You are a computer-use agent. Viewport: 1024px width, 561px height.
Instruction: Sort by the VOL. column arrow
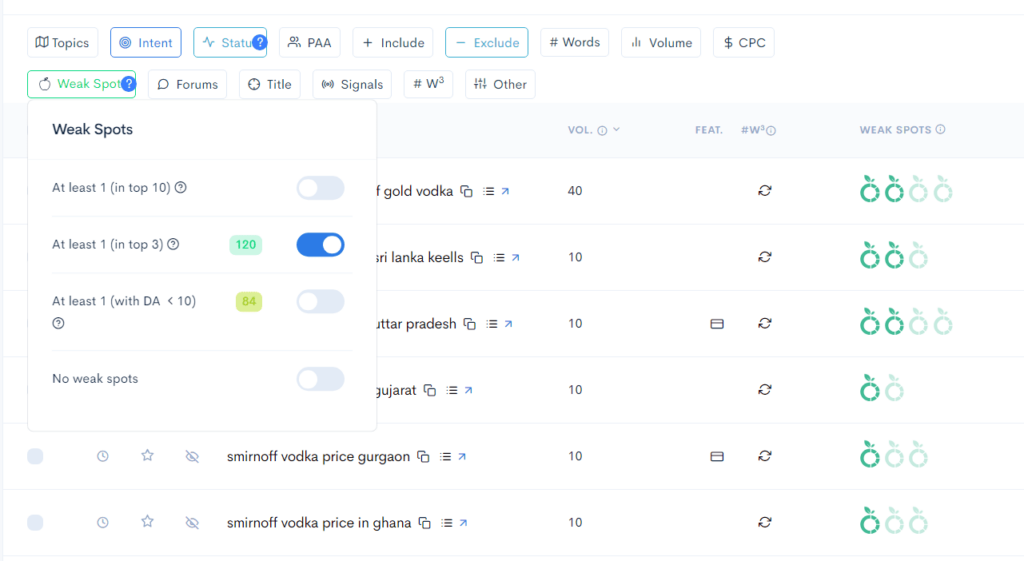click(616, 130)
